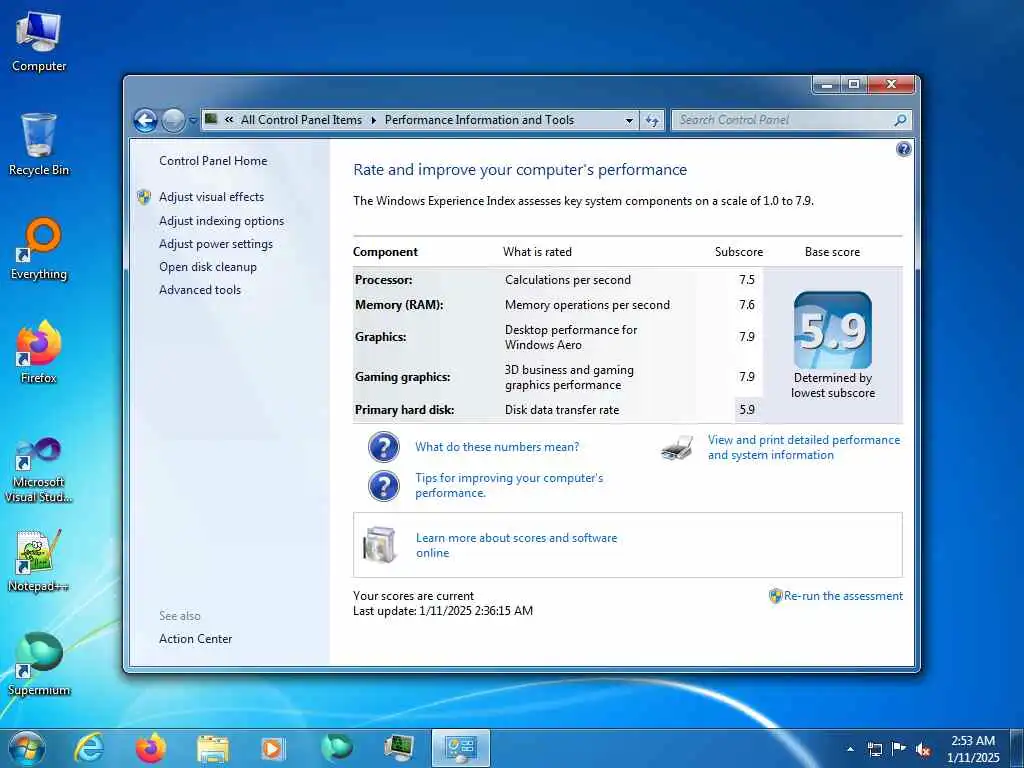Expand the breadcrumb arrow after All Control Panel Items
This screenshot has height=768, width=1024.
pos(374,120)
